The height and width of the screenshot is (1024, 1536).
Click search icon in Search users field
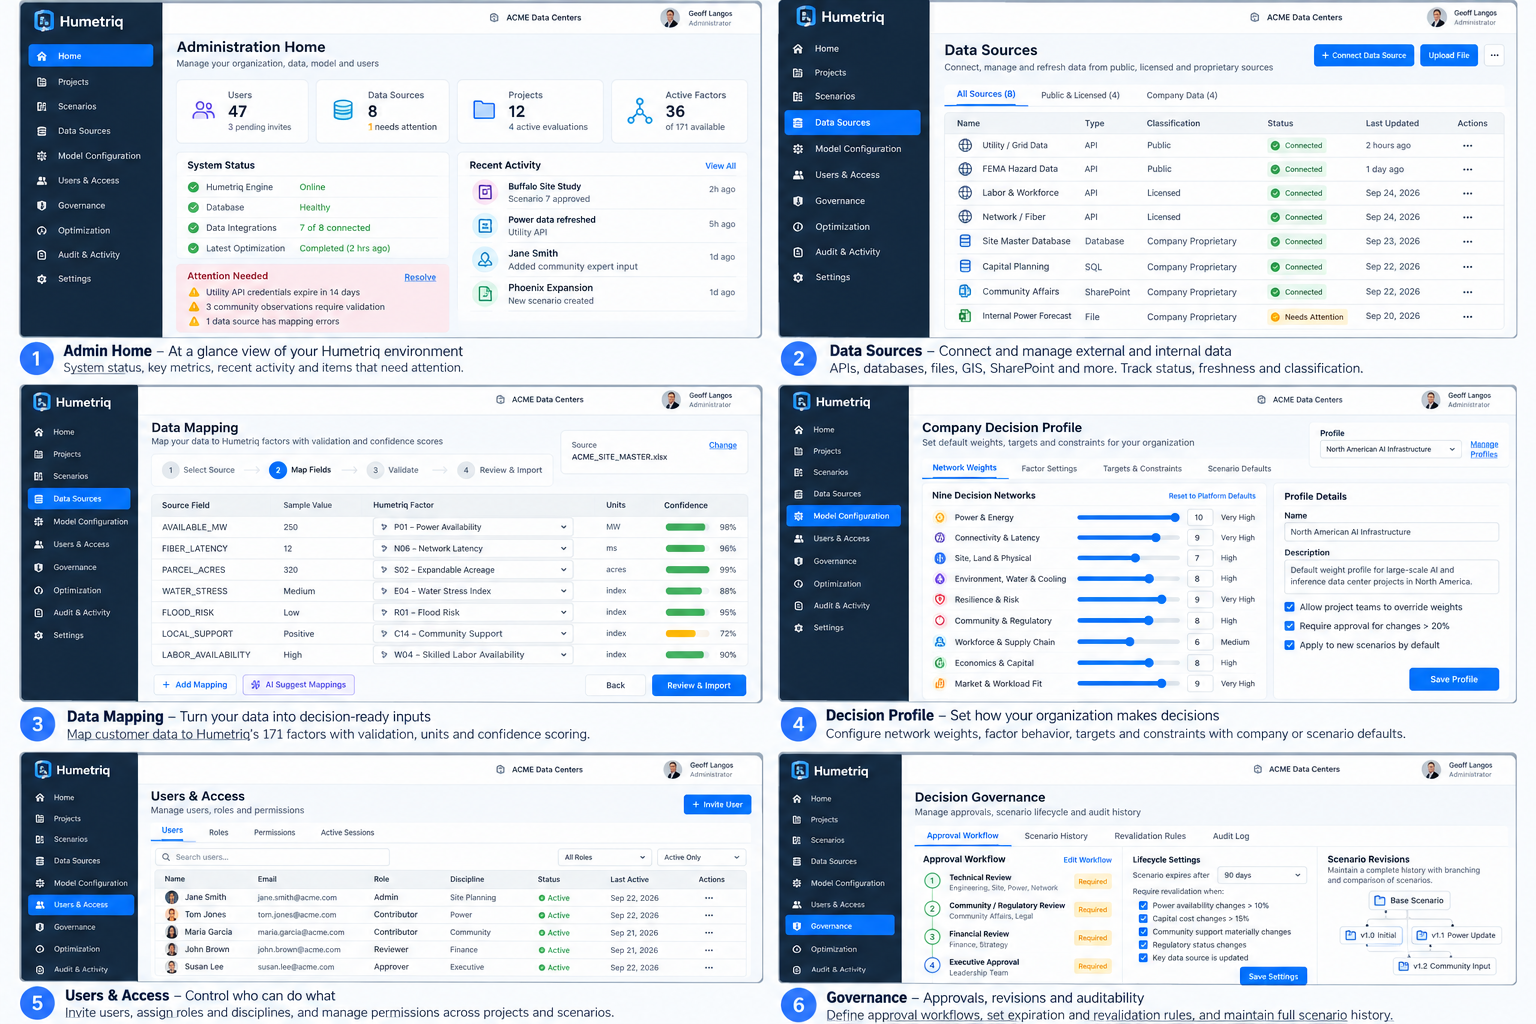(x=166, y=857)
